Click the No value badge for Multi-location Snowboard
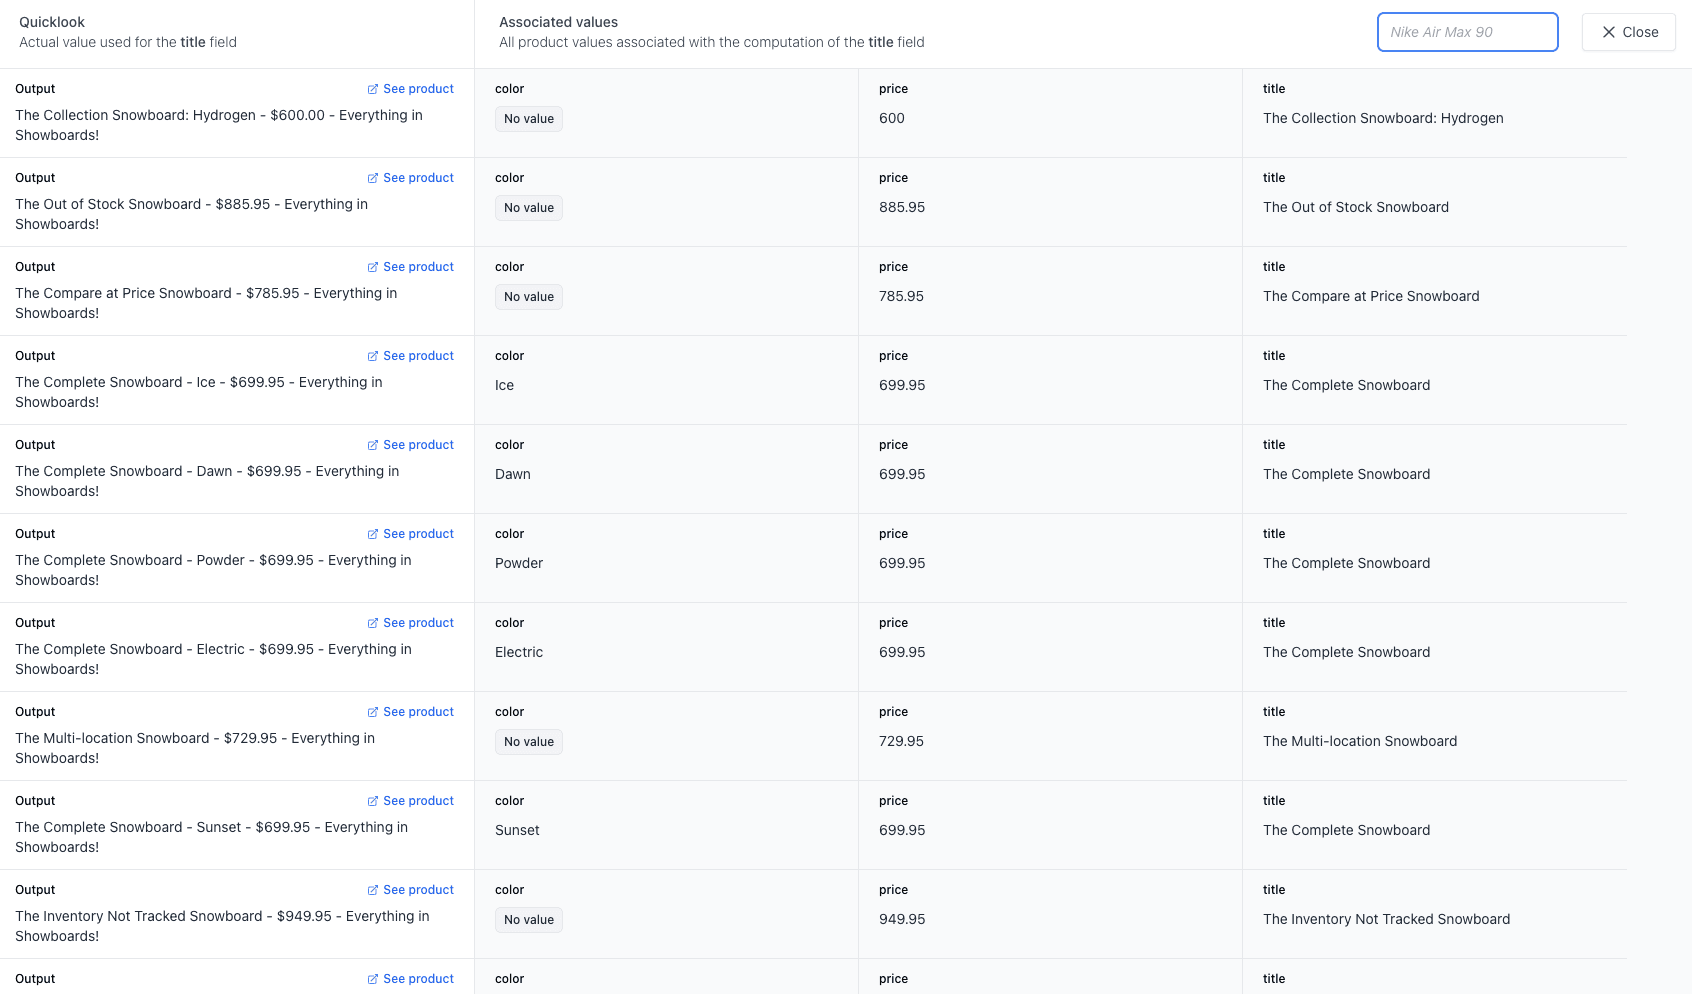The image size is (1692, 994). click(528, 741)
